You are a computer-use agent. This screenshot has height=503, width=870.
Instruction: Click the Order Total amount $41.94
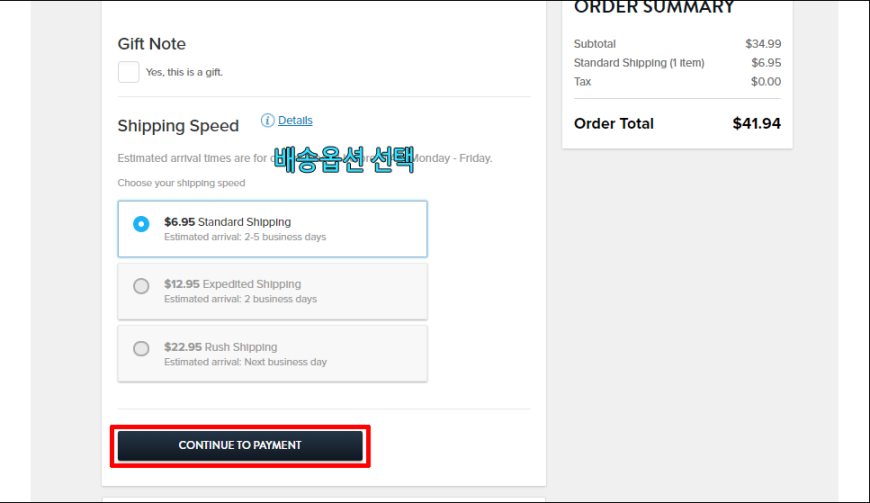pos(756,123)
